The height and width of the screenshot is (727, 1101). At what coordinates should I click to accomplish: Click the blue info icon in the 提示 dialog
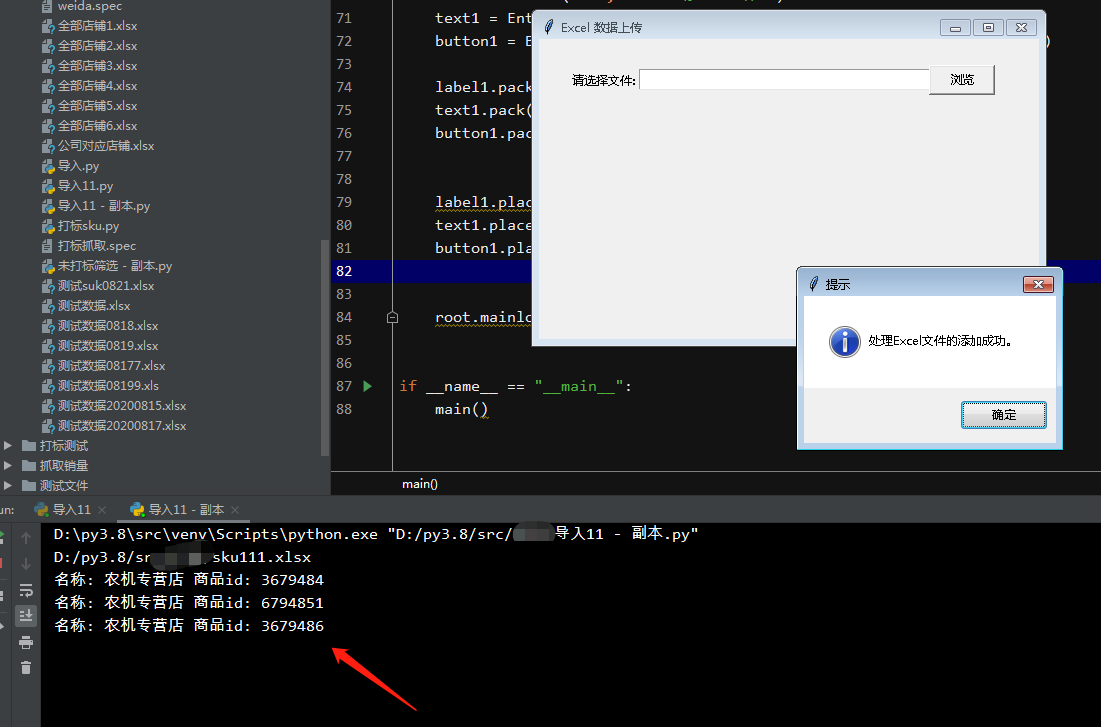pyautogui.click(x=844, y=342)
